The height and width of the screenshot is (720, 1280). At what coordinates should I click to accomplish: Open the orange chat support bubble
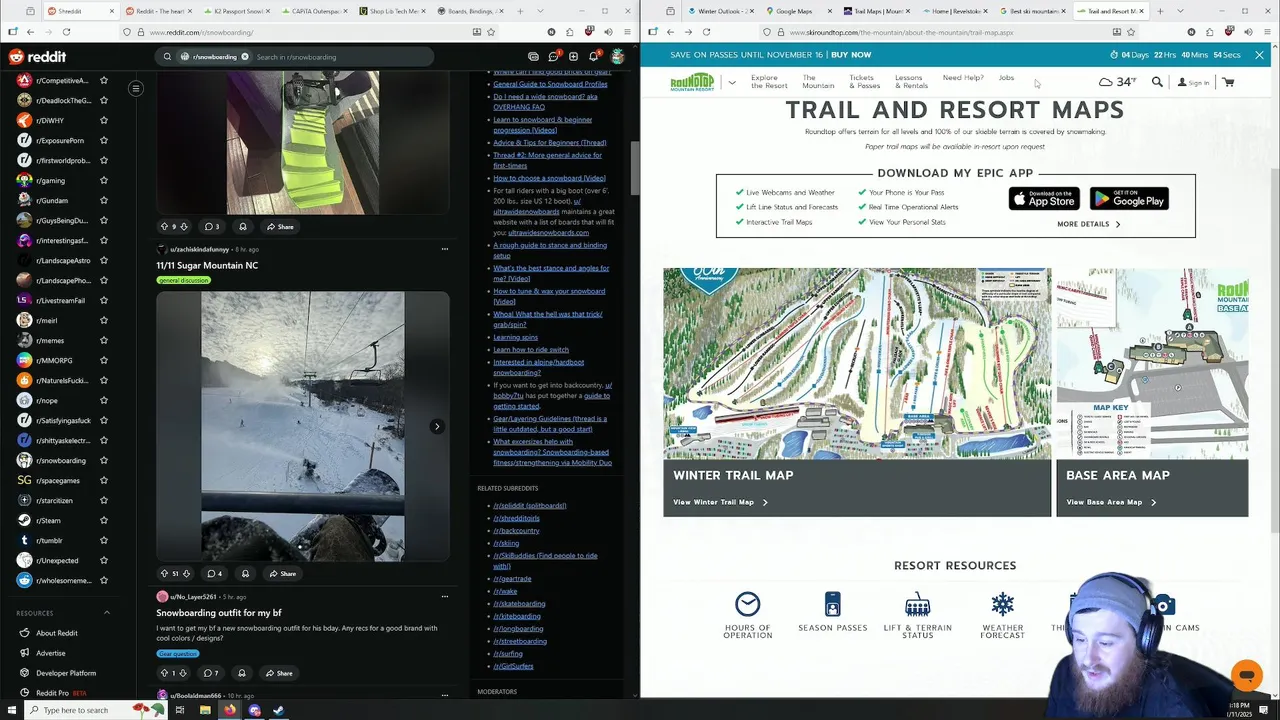click(x=1246, y=675)
